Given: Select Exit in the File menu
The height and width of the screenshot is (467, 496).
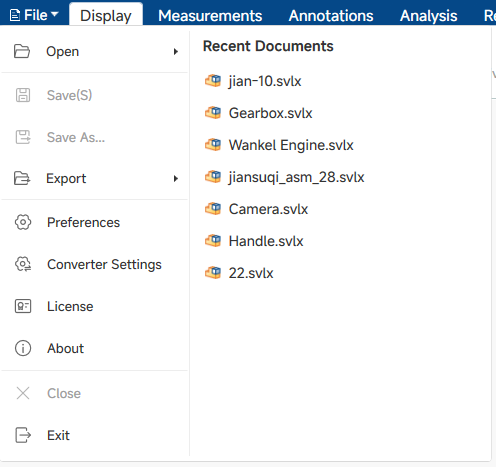Looking at the screenshot, I should tap(95, 435).
